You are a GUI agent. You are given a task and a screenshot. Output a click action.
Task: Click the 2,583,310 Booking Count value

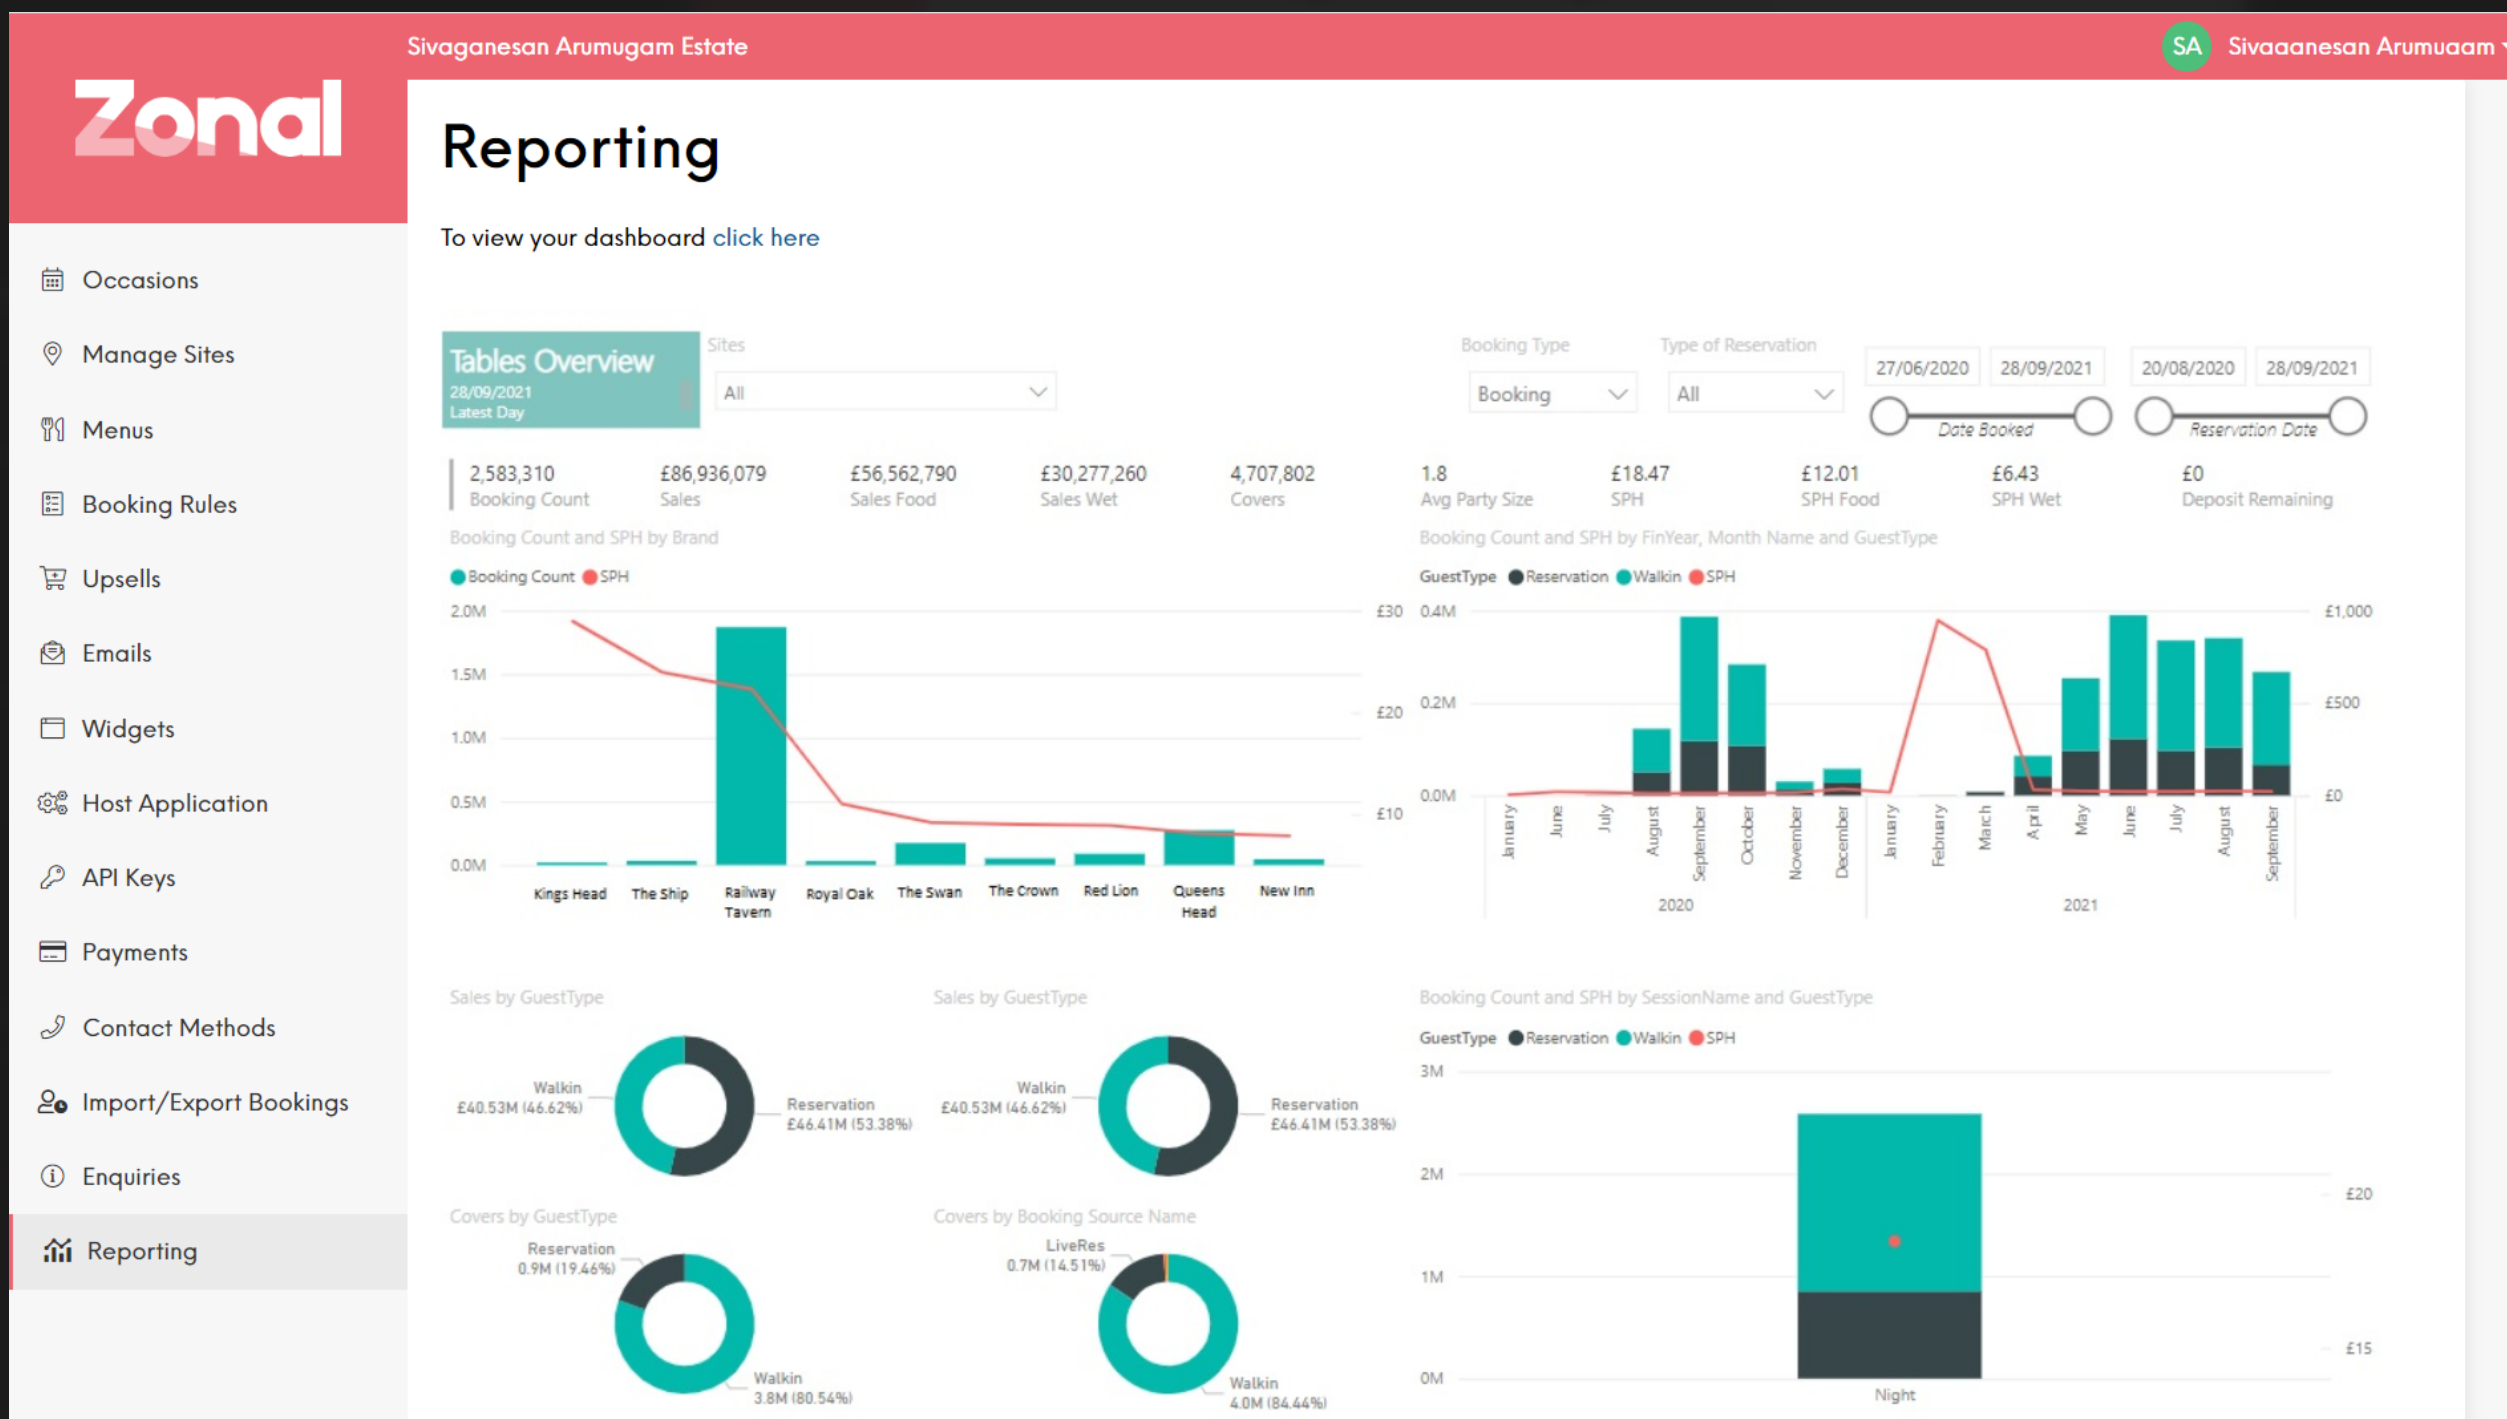[512, 473]
